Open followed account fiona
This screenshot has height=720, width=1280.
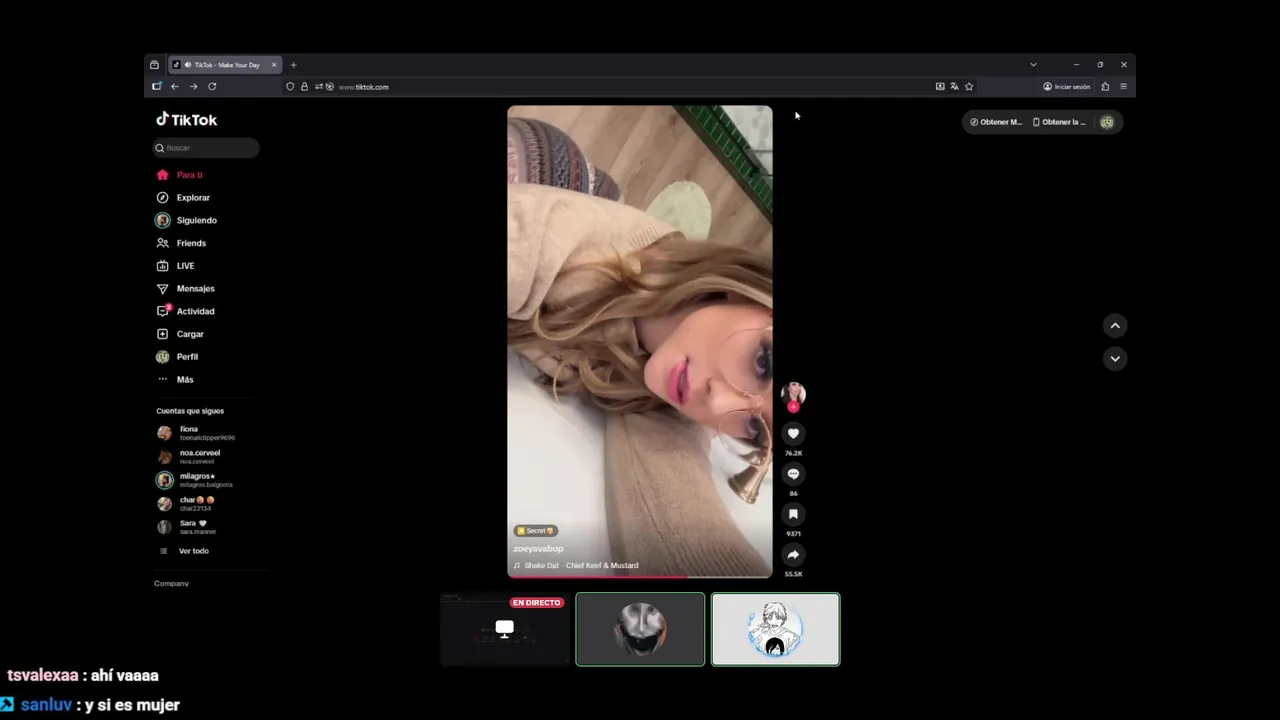pyautogui.click(x=196, y=433)
